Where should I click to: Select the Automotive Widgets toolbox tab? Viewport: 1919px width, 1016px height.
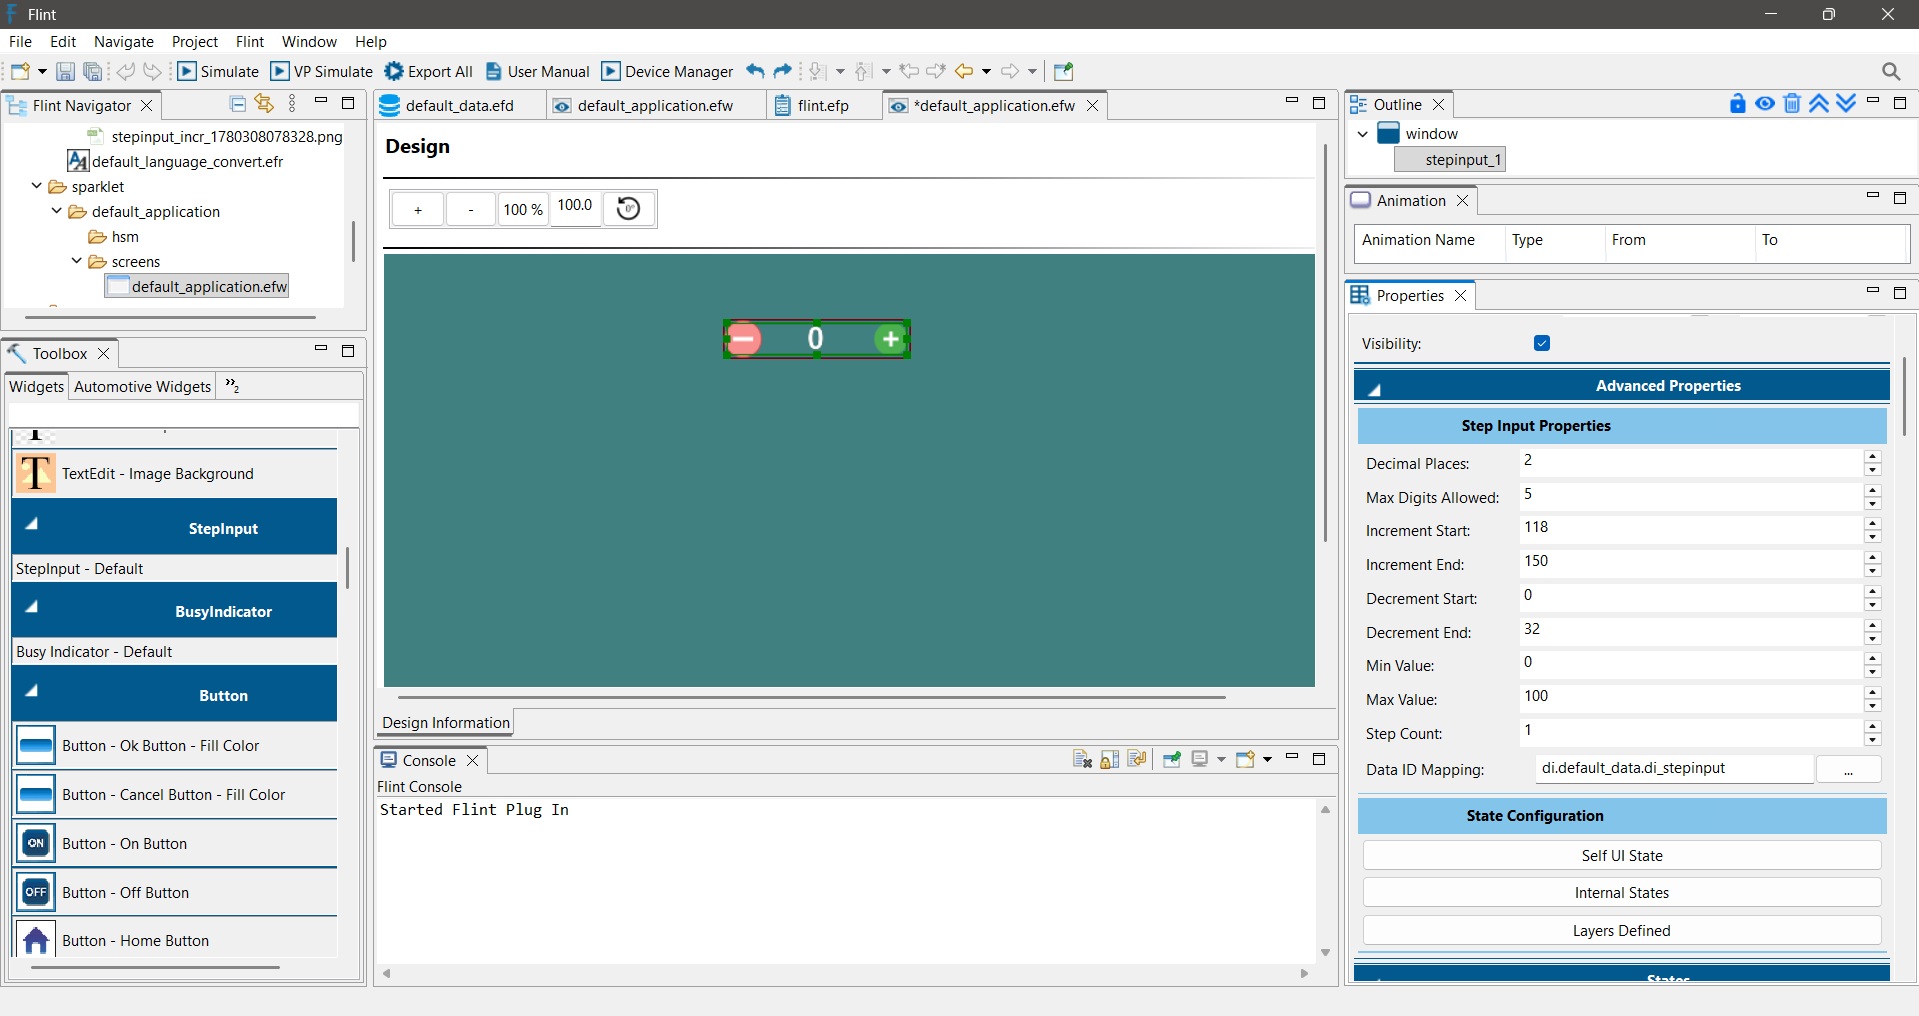tap(143, 387)
